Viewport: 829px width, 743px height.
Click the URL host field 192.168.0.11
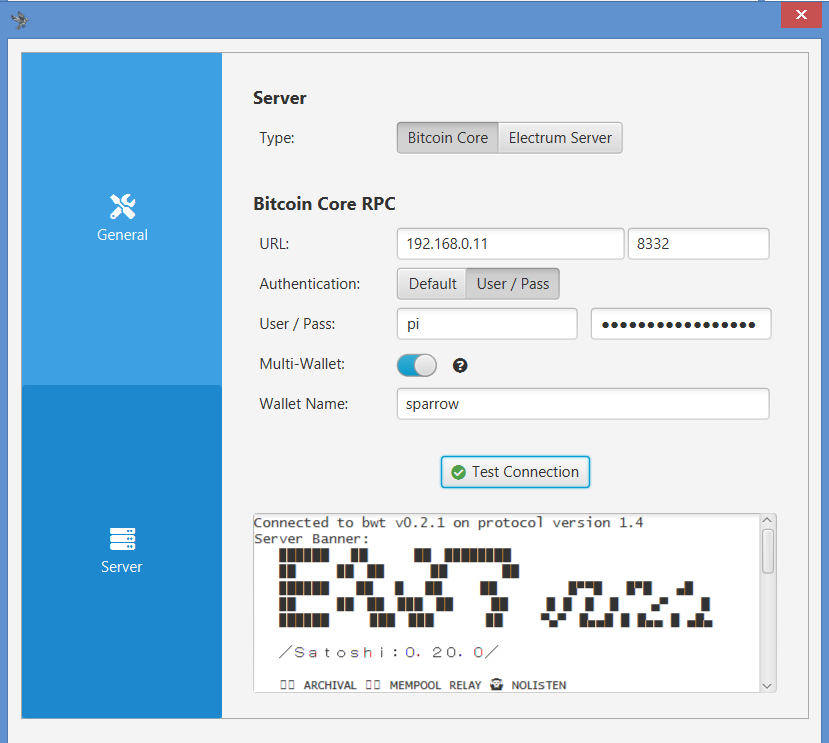pos(510,244)
